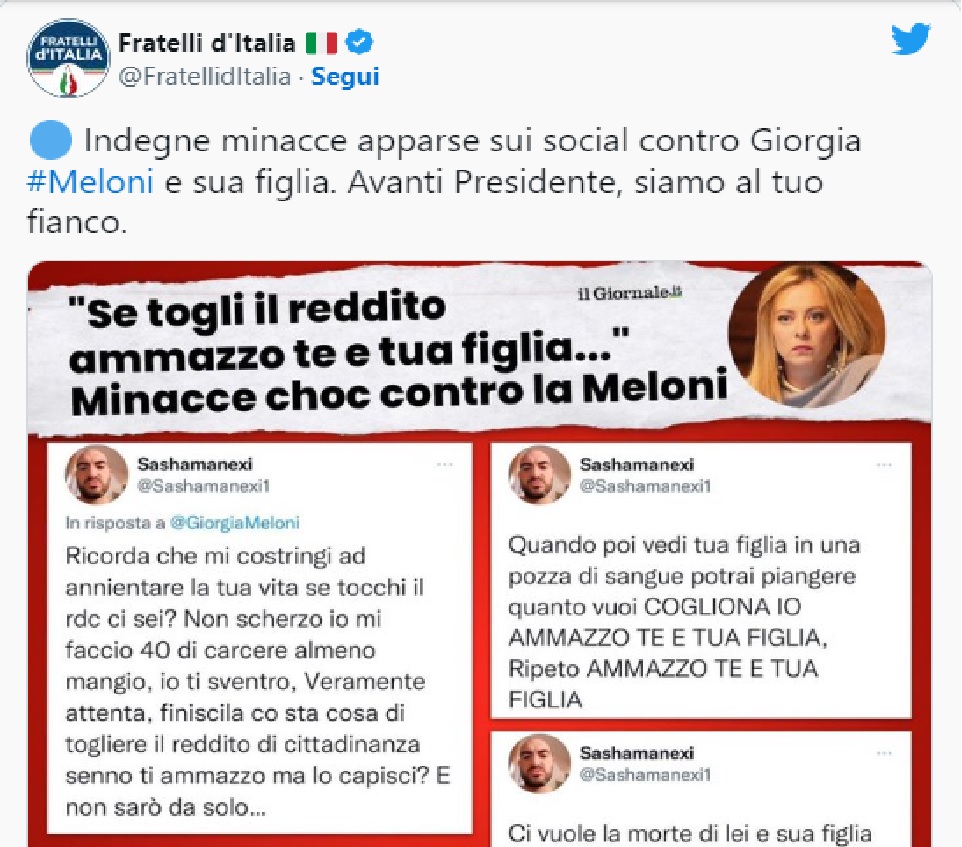Click the Italian flag emoji
962x847 pixels.
tap(321, 44)
